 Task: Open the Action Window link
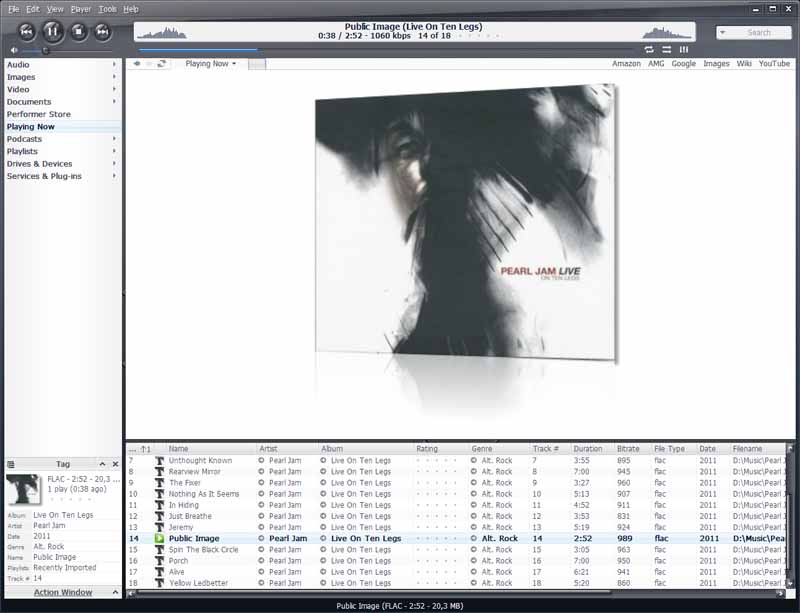(63, 592)
